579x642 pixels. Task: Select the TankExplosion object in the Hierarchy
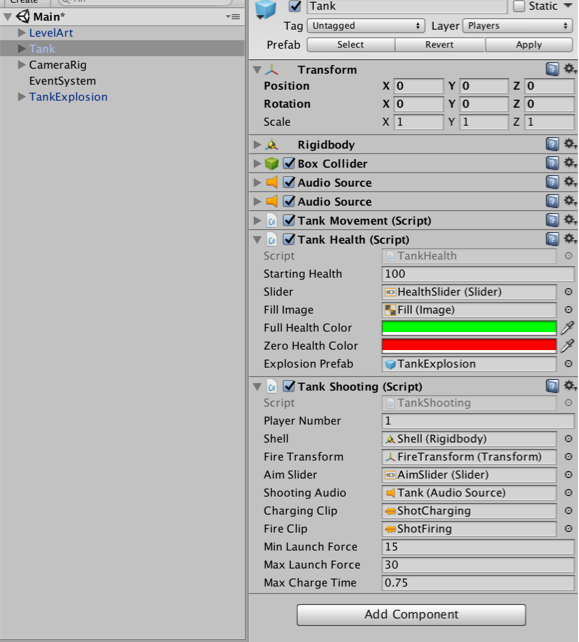[68, 97]
